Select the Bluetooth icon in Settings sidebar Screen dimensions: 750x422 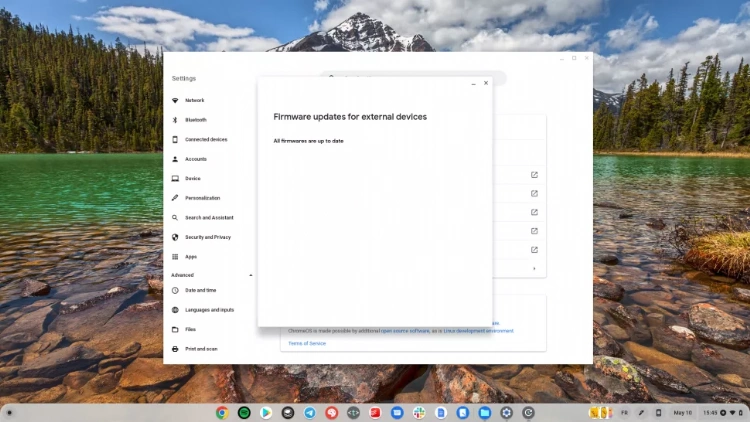pyautogui.click(x=175, y=120)
